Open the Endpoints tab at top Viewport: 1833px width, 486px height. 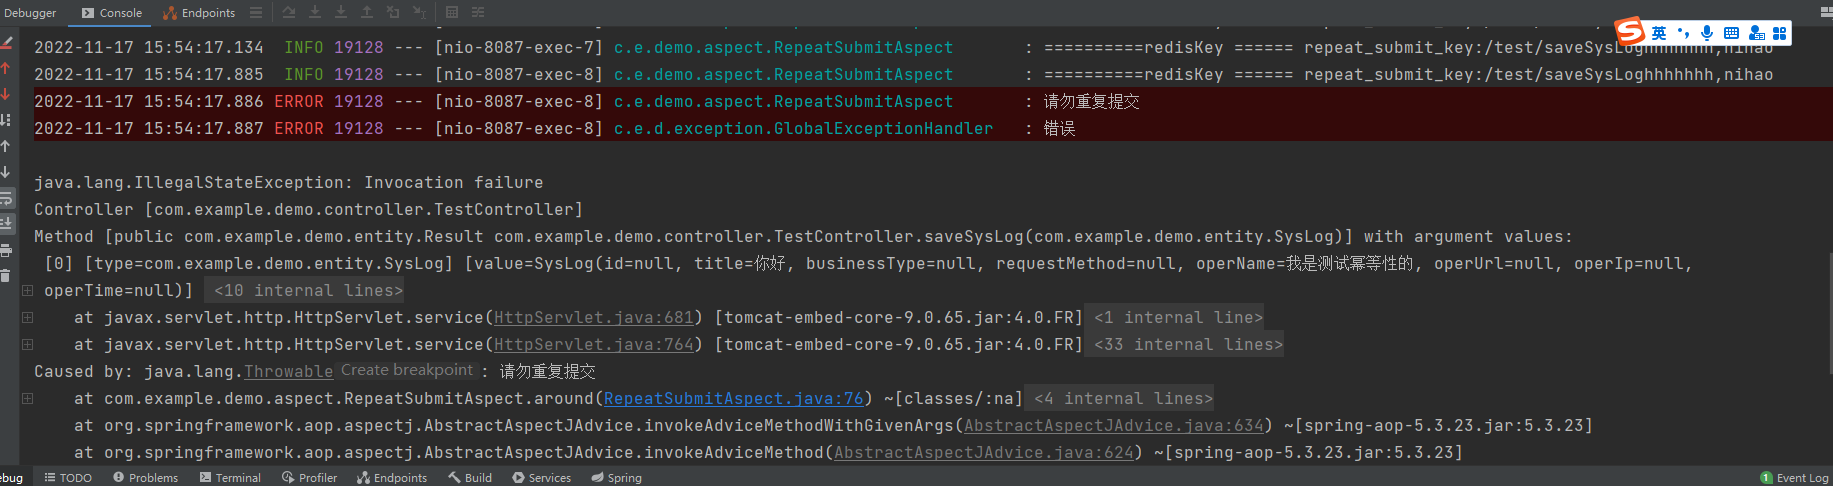pyautogui.click(x=199, y=13)
